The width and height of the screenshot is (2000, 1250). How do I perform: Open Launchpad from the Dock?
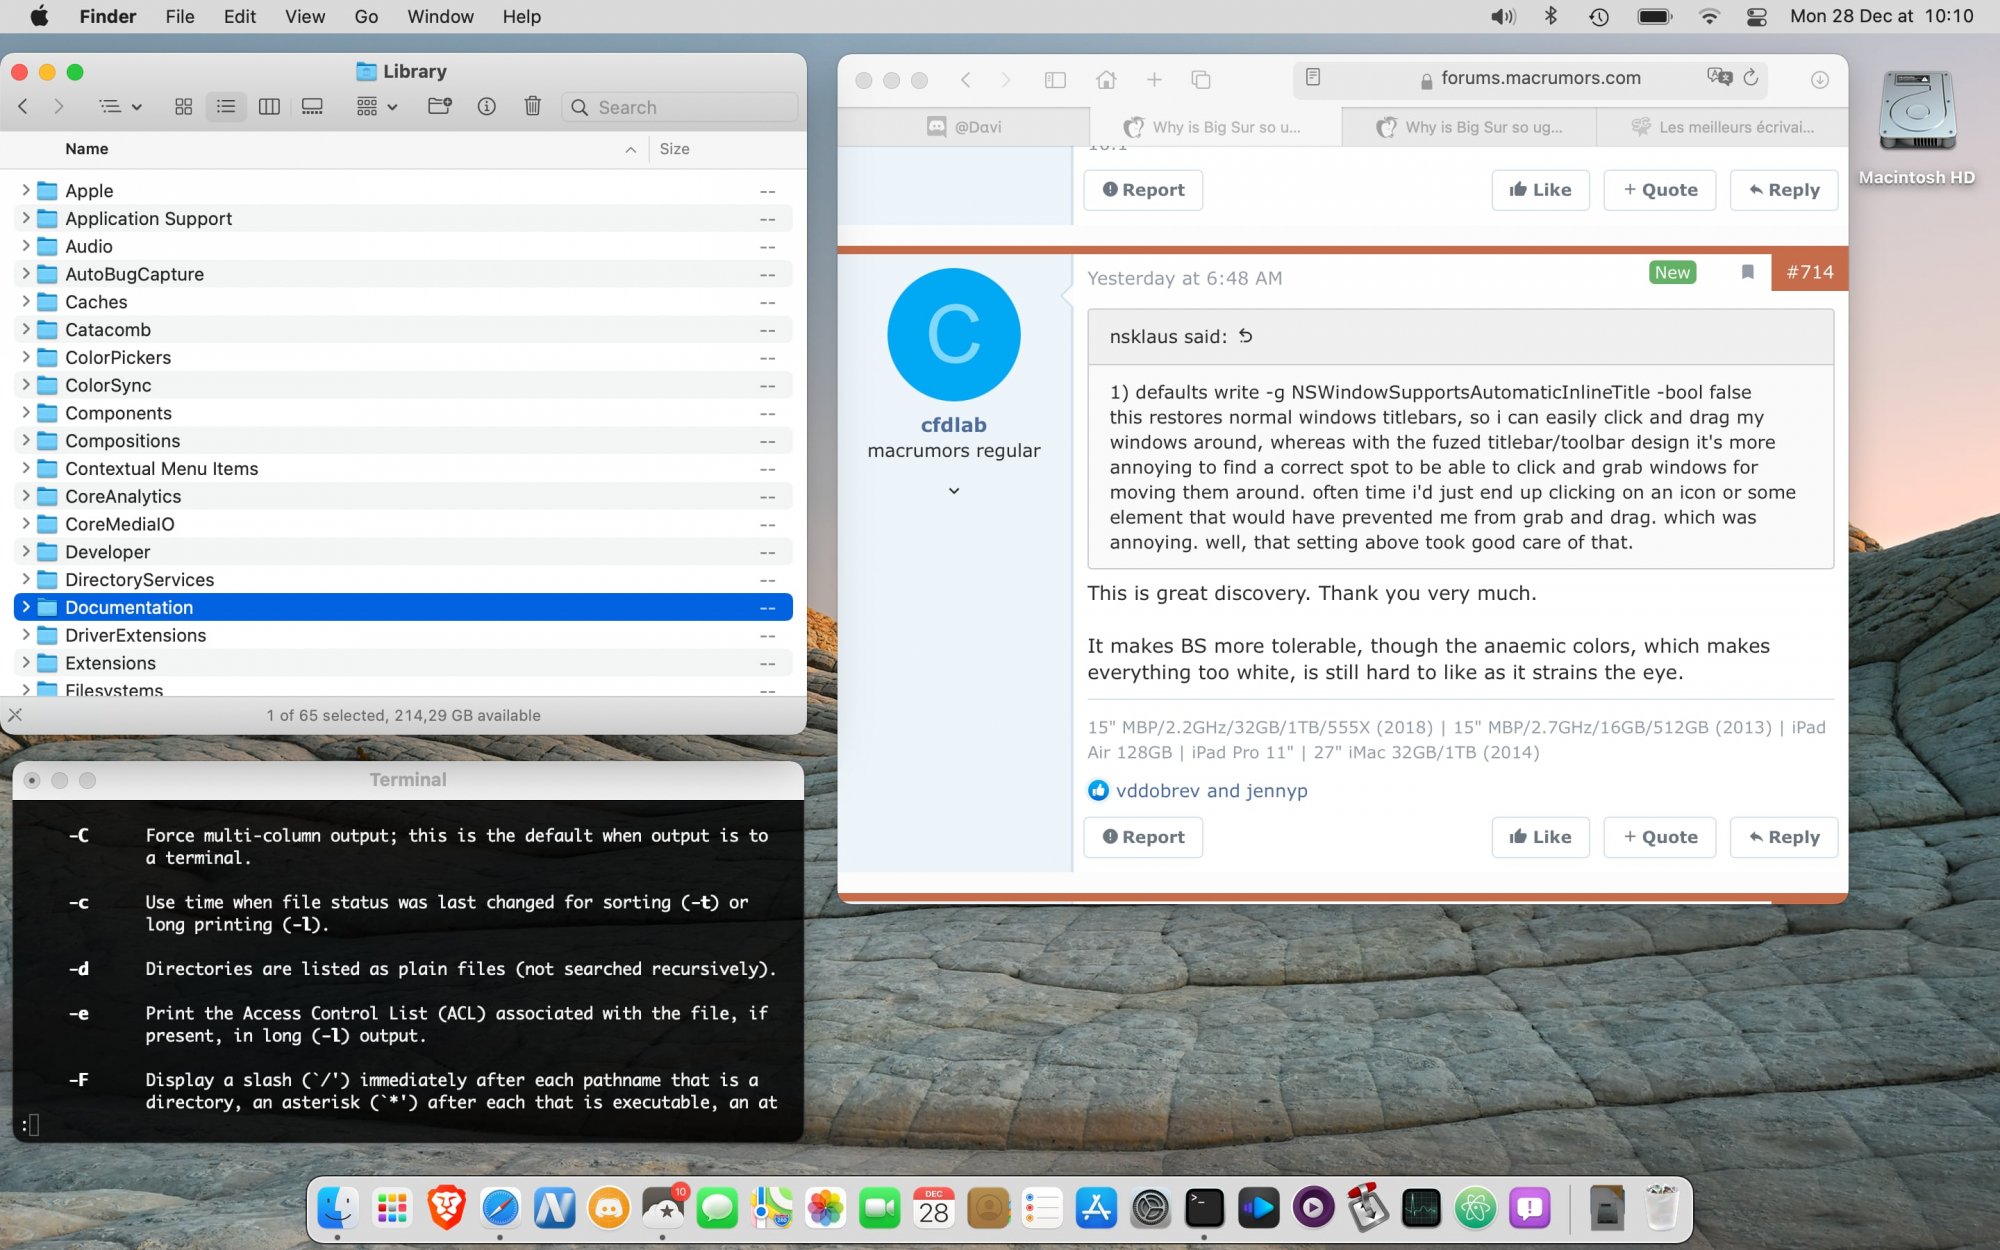(x=392, y=1207)
